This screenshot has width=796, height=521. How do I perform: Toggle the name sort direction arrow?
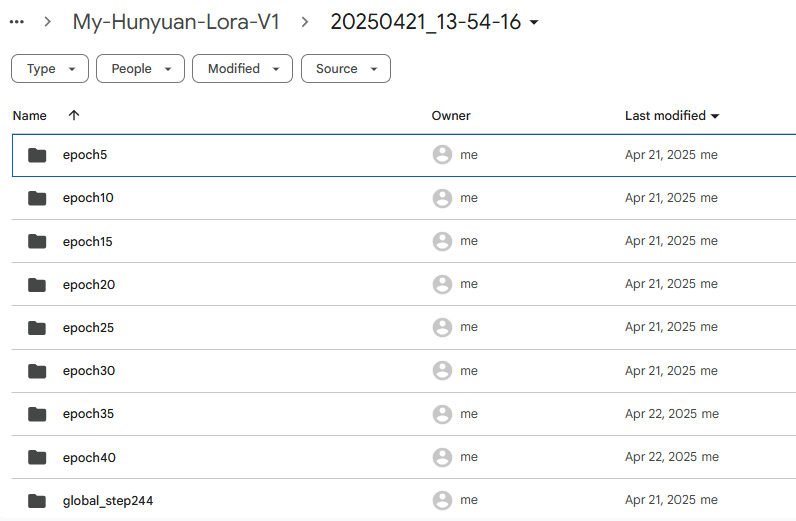coord(74,115)
